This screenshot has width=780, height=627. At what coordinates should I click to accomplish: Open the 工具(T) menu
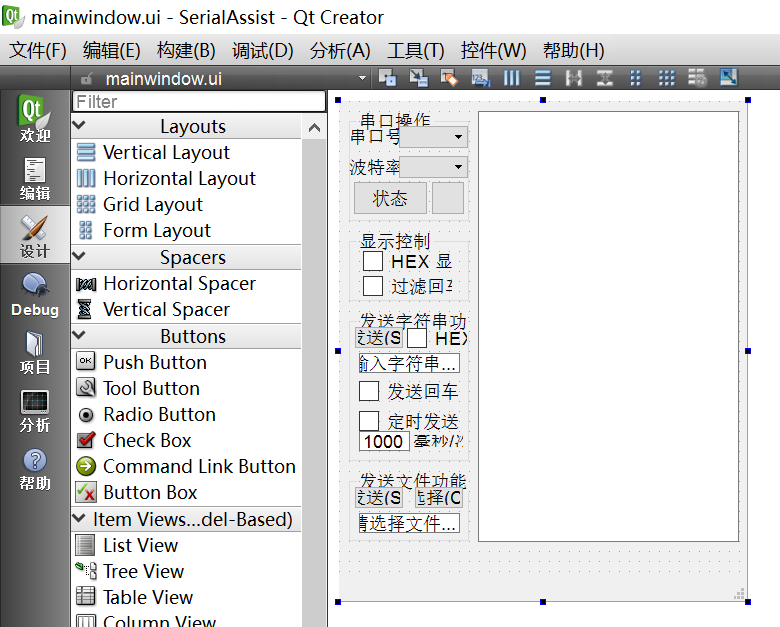(415, 50)
